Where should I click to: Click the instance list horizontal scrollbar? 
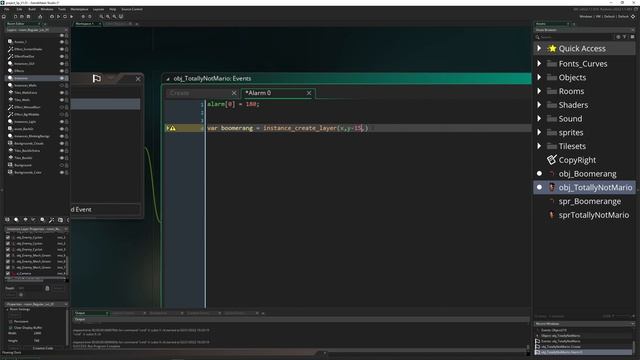24,280
